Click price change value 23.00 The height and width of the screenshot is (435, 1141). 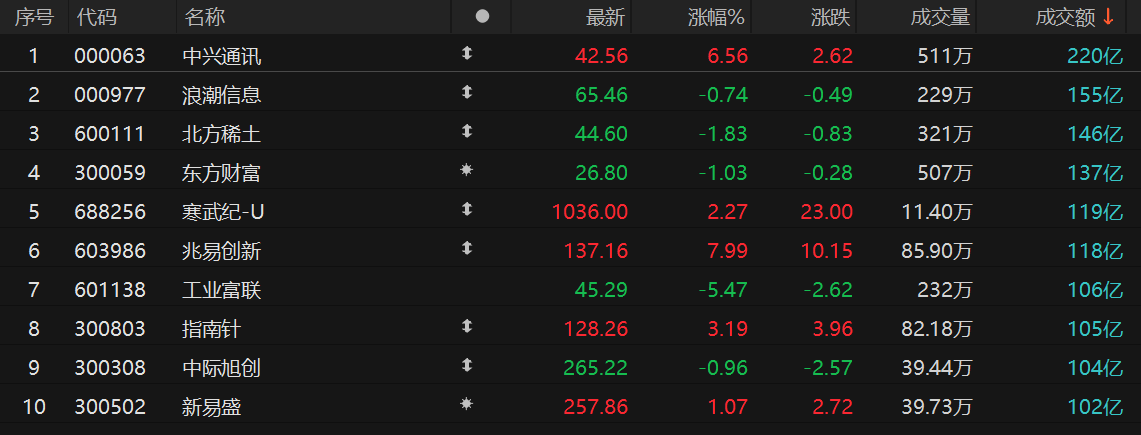[827, 212]
